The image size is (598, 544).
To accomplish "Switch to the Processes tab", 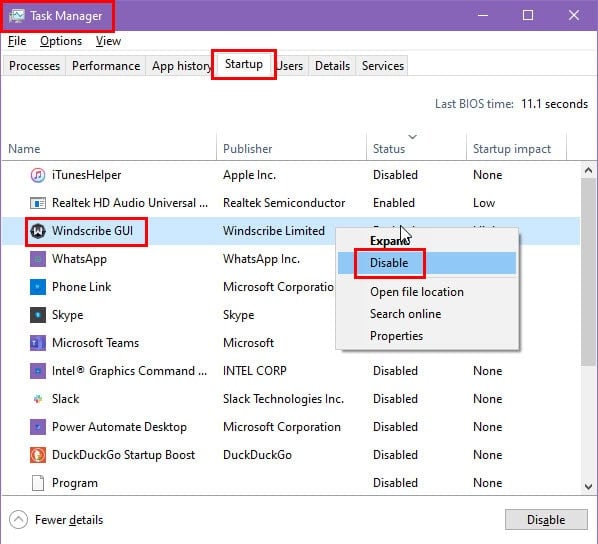I will click(34, 66).
